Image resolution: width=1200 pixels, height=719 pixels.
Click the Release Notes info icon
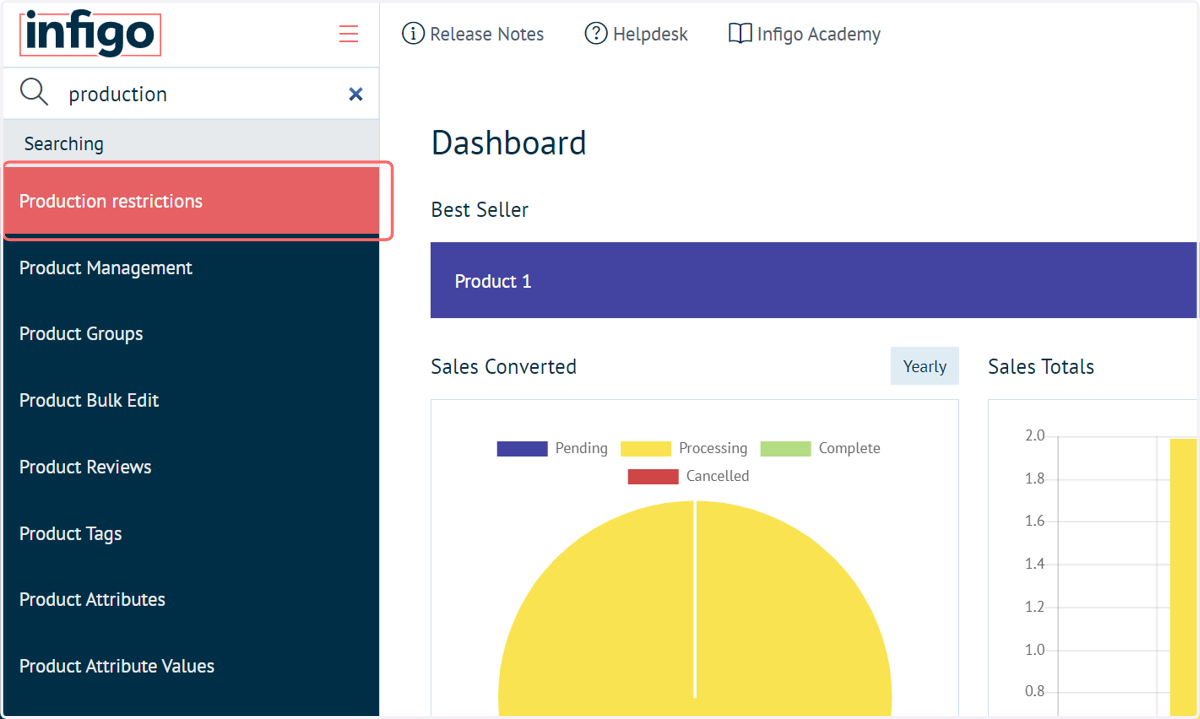pos(413,34)
